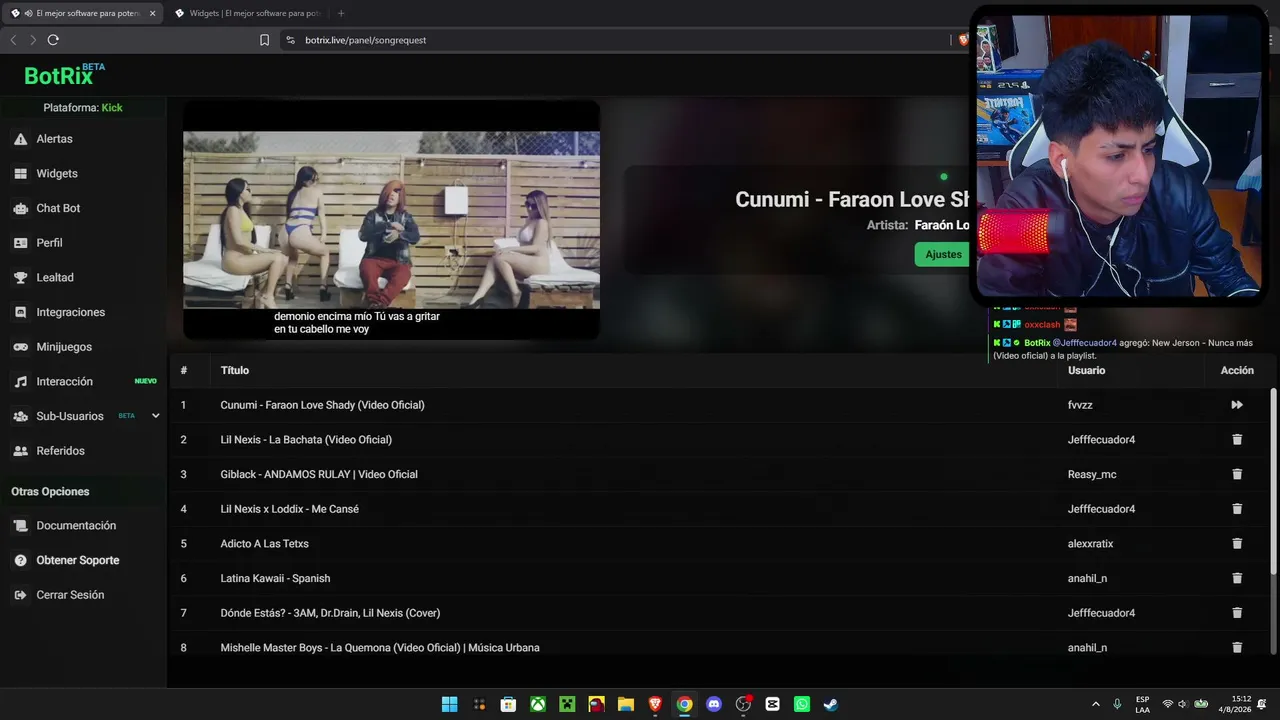Click the Obtener Soporte question icon
1280x720 pixels.
click(x=20, y=561)
